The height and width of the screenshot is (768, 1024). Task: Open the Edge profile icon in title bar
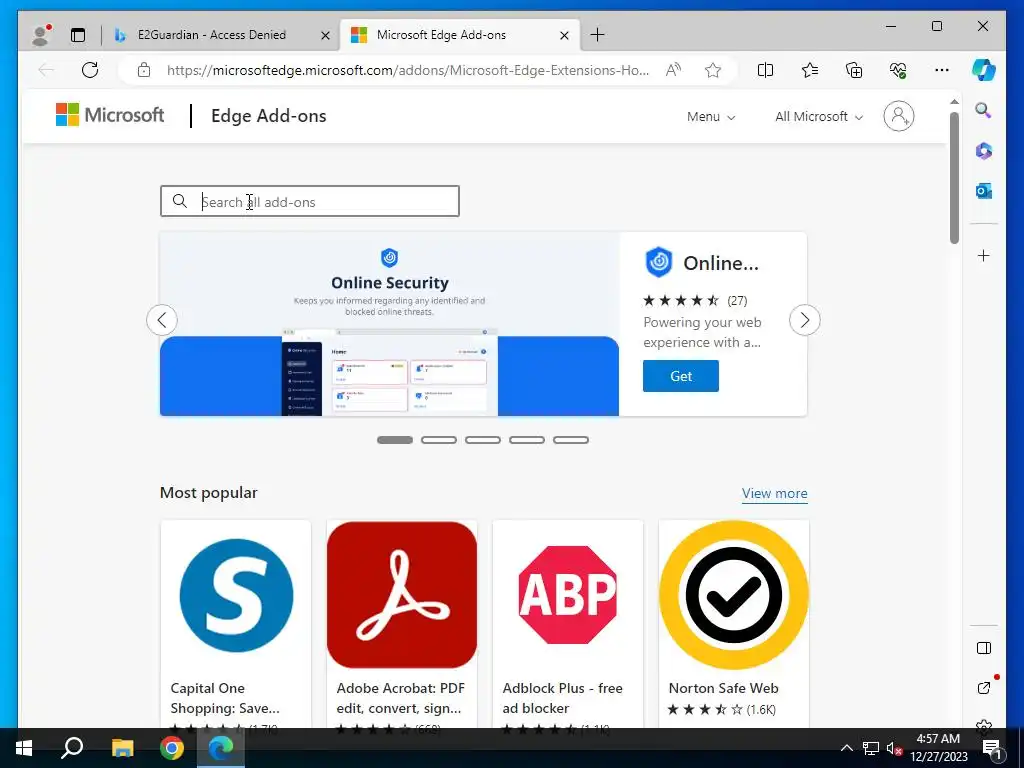(x=42, y=35)
